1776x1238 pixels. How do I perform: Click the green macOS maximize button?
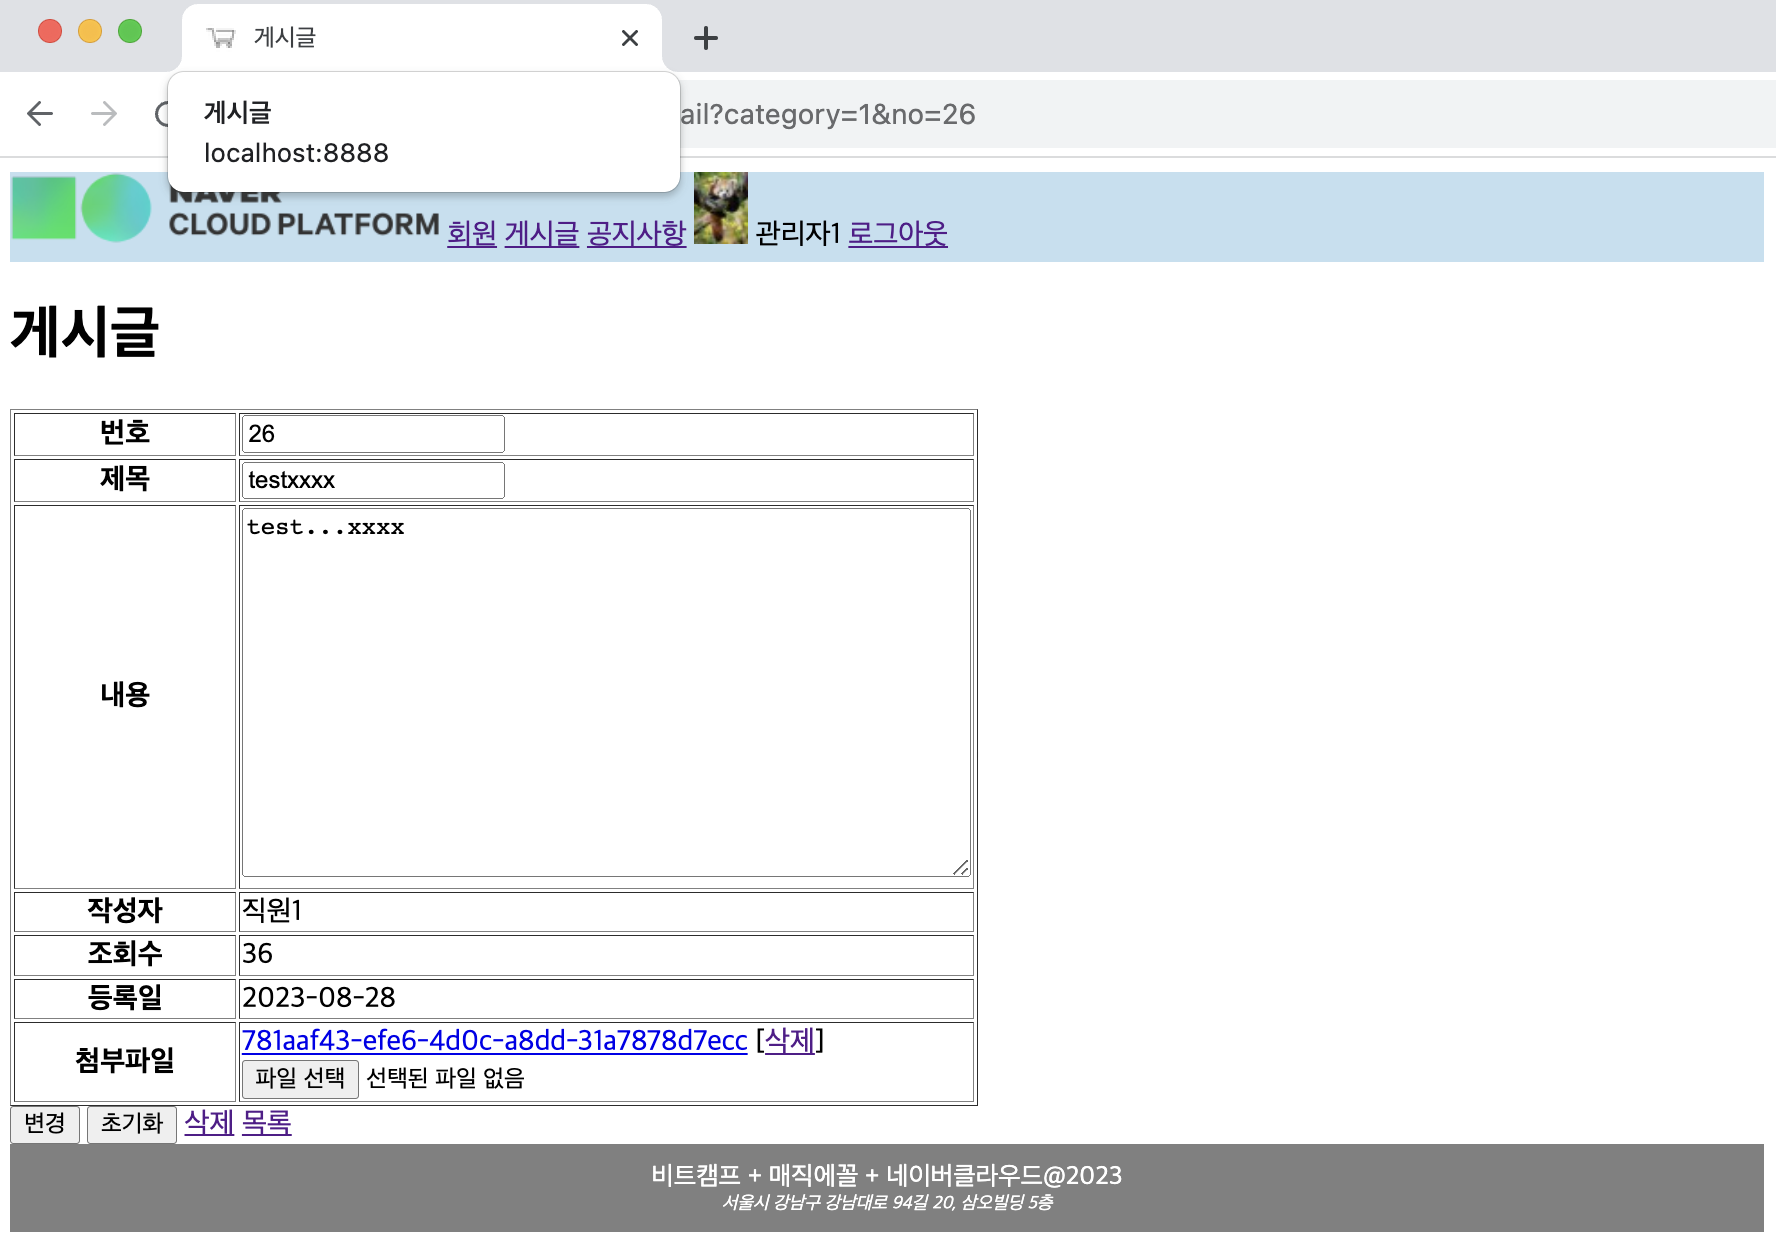130,31
